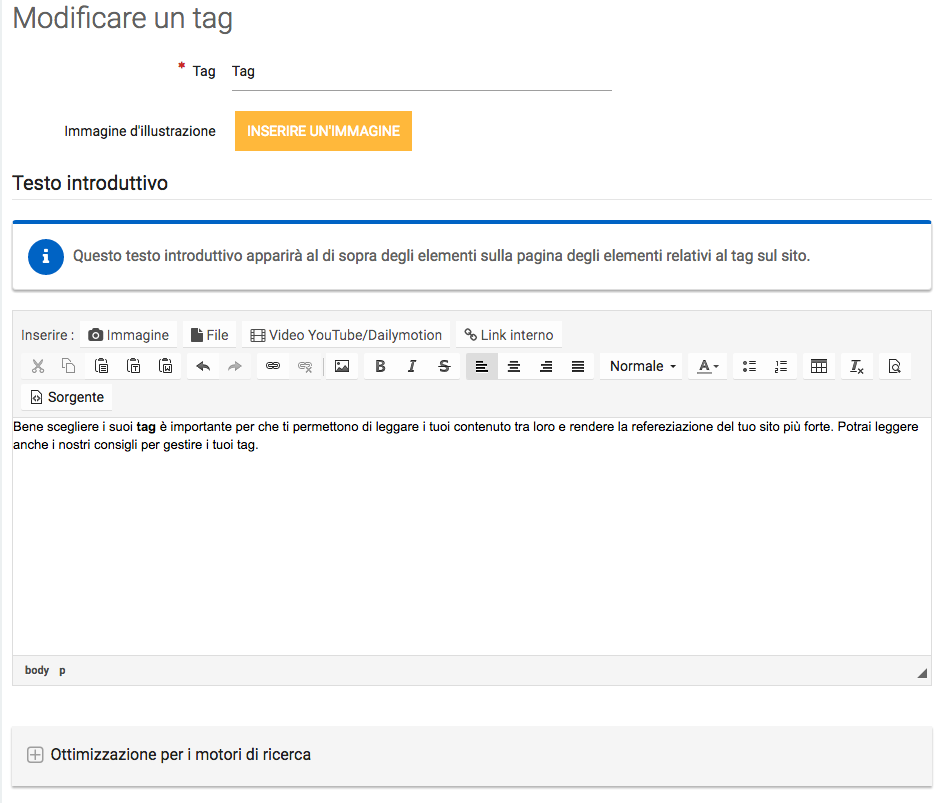Click the Video YouTube/Dailymotion insert button

coord(346,335)
